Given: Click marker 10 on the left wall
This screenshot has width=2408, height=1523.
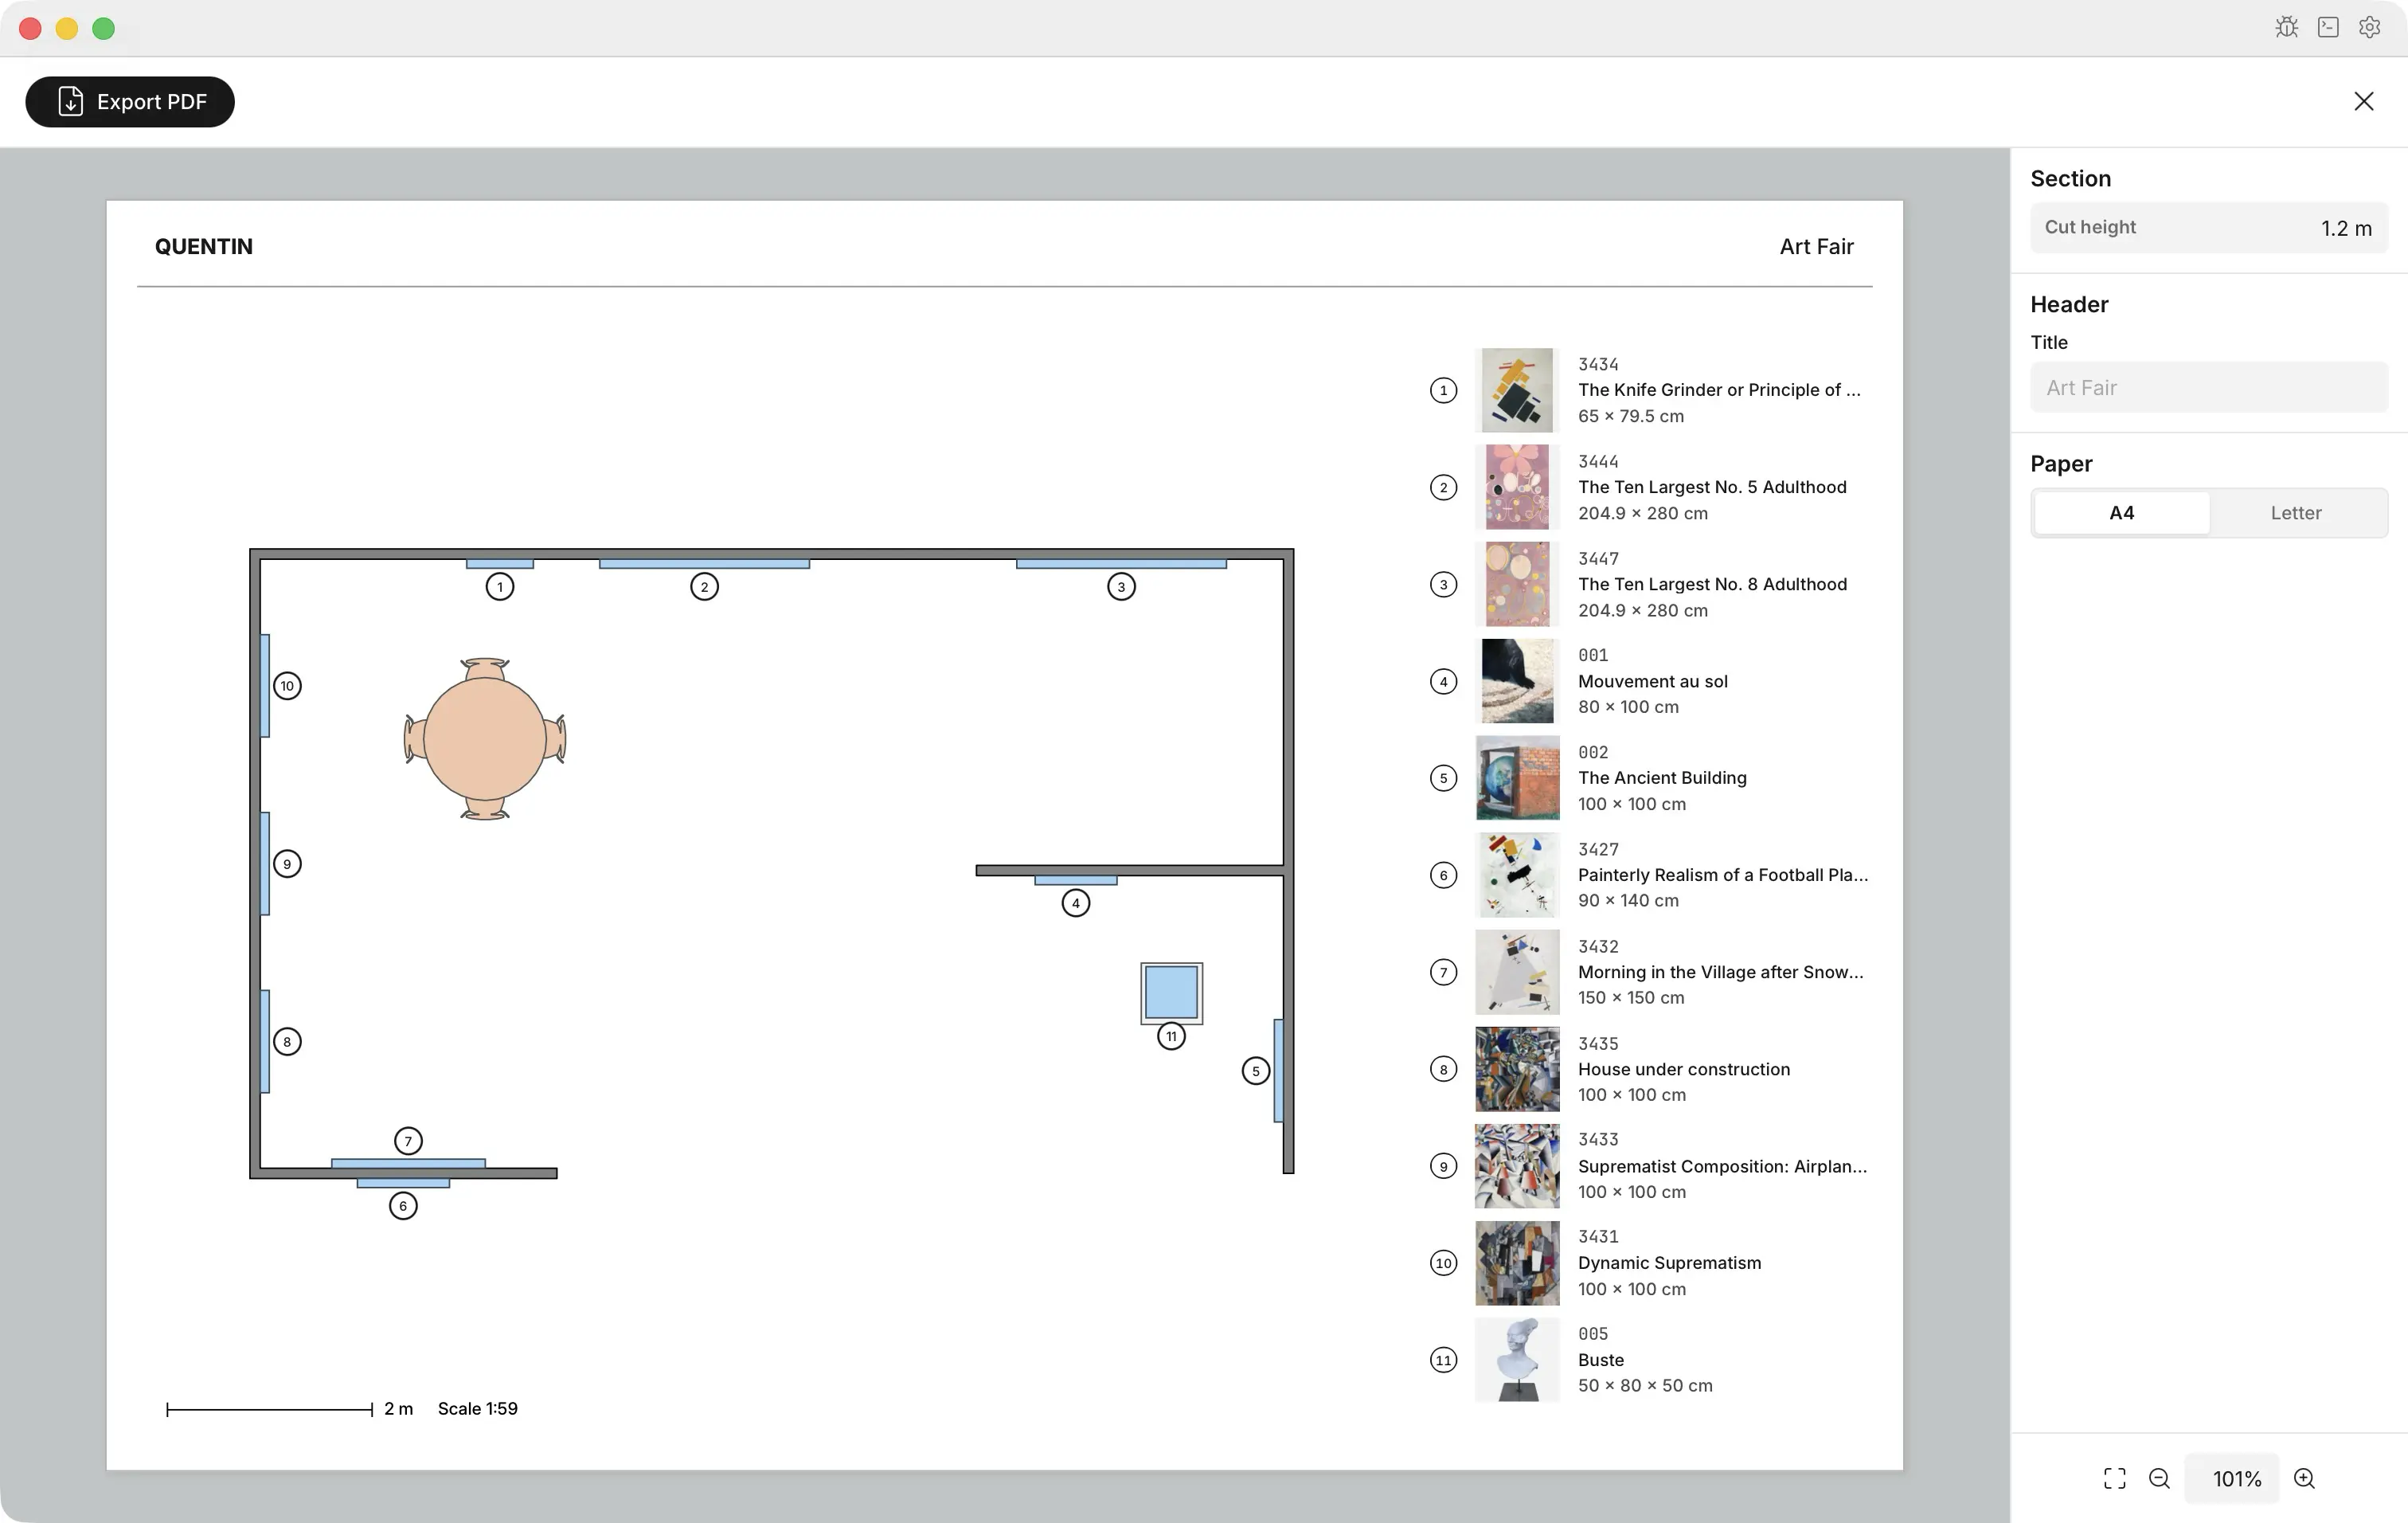Looking at the screenshot, I should tap(287, 686).
